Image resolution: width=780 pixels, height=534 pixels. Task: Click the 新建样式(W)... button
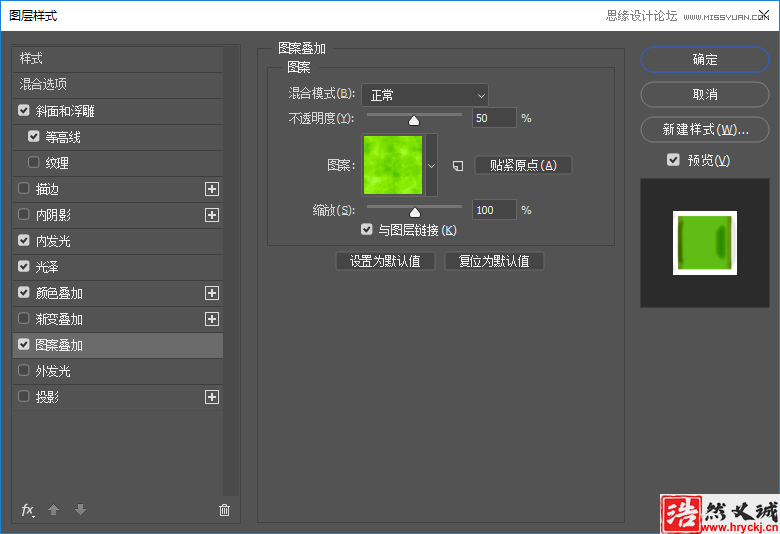705,129
